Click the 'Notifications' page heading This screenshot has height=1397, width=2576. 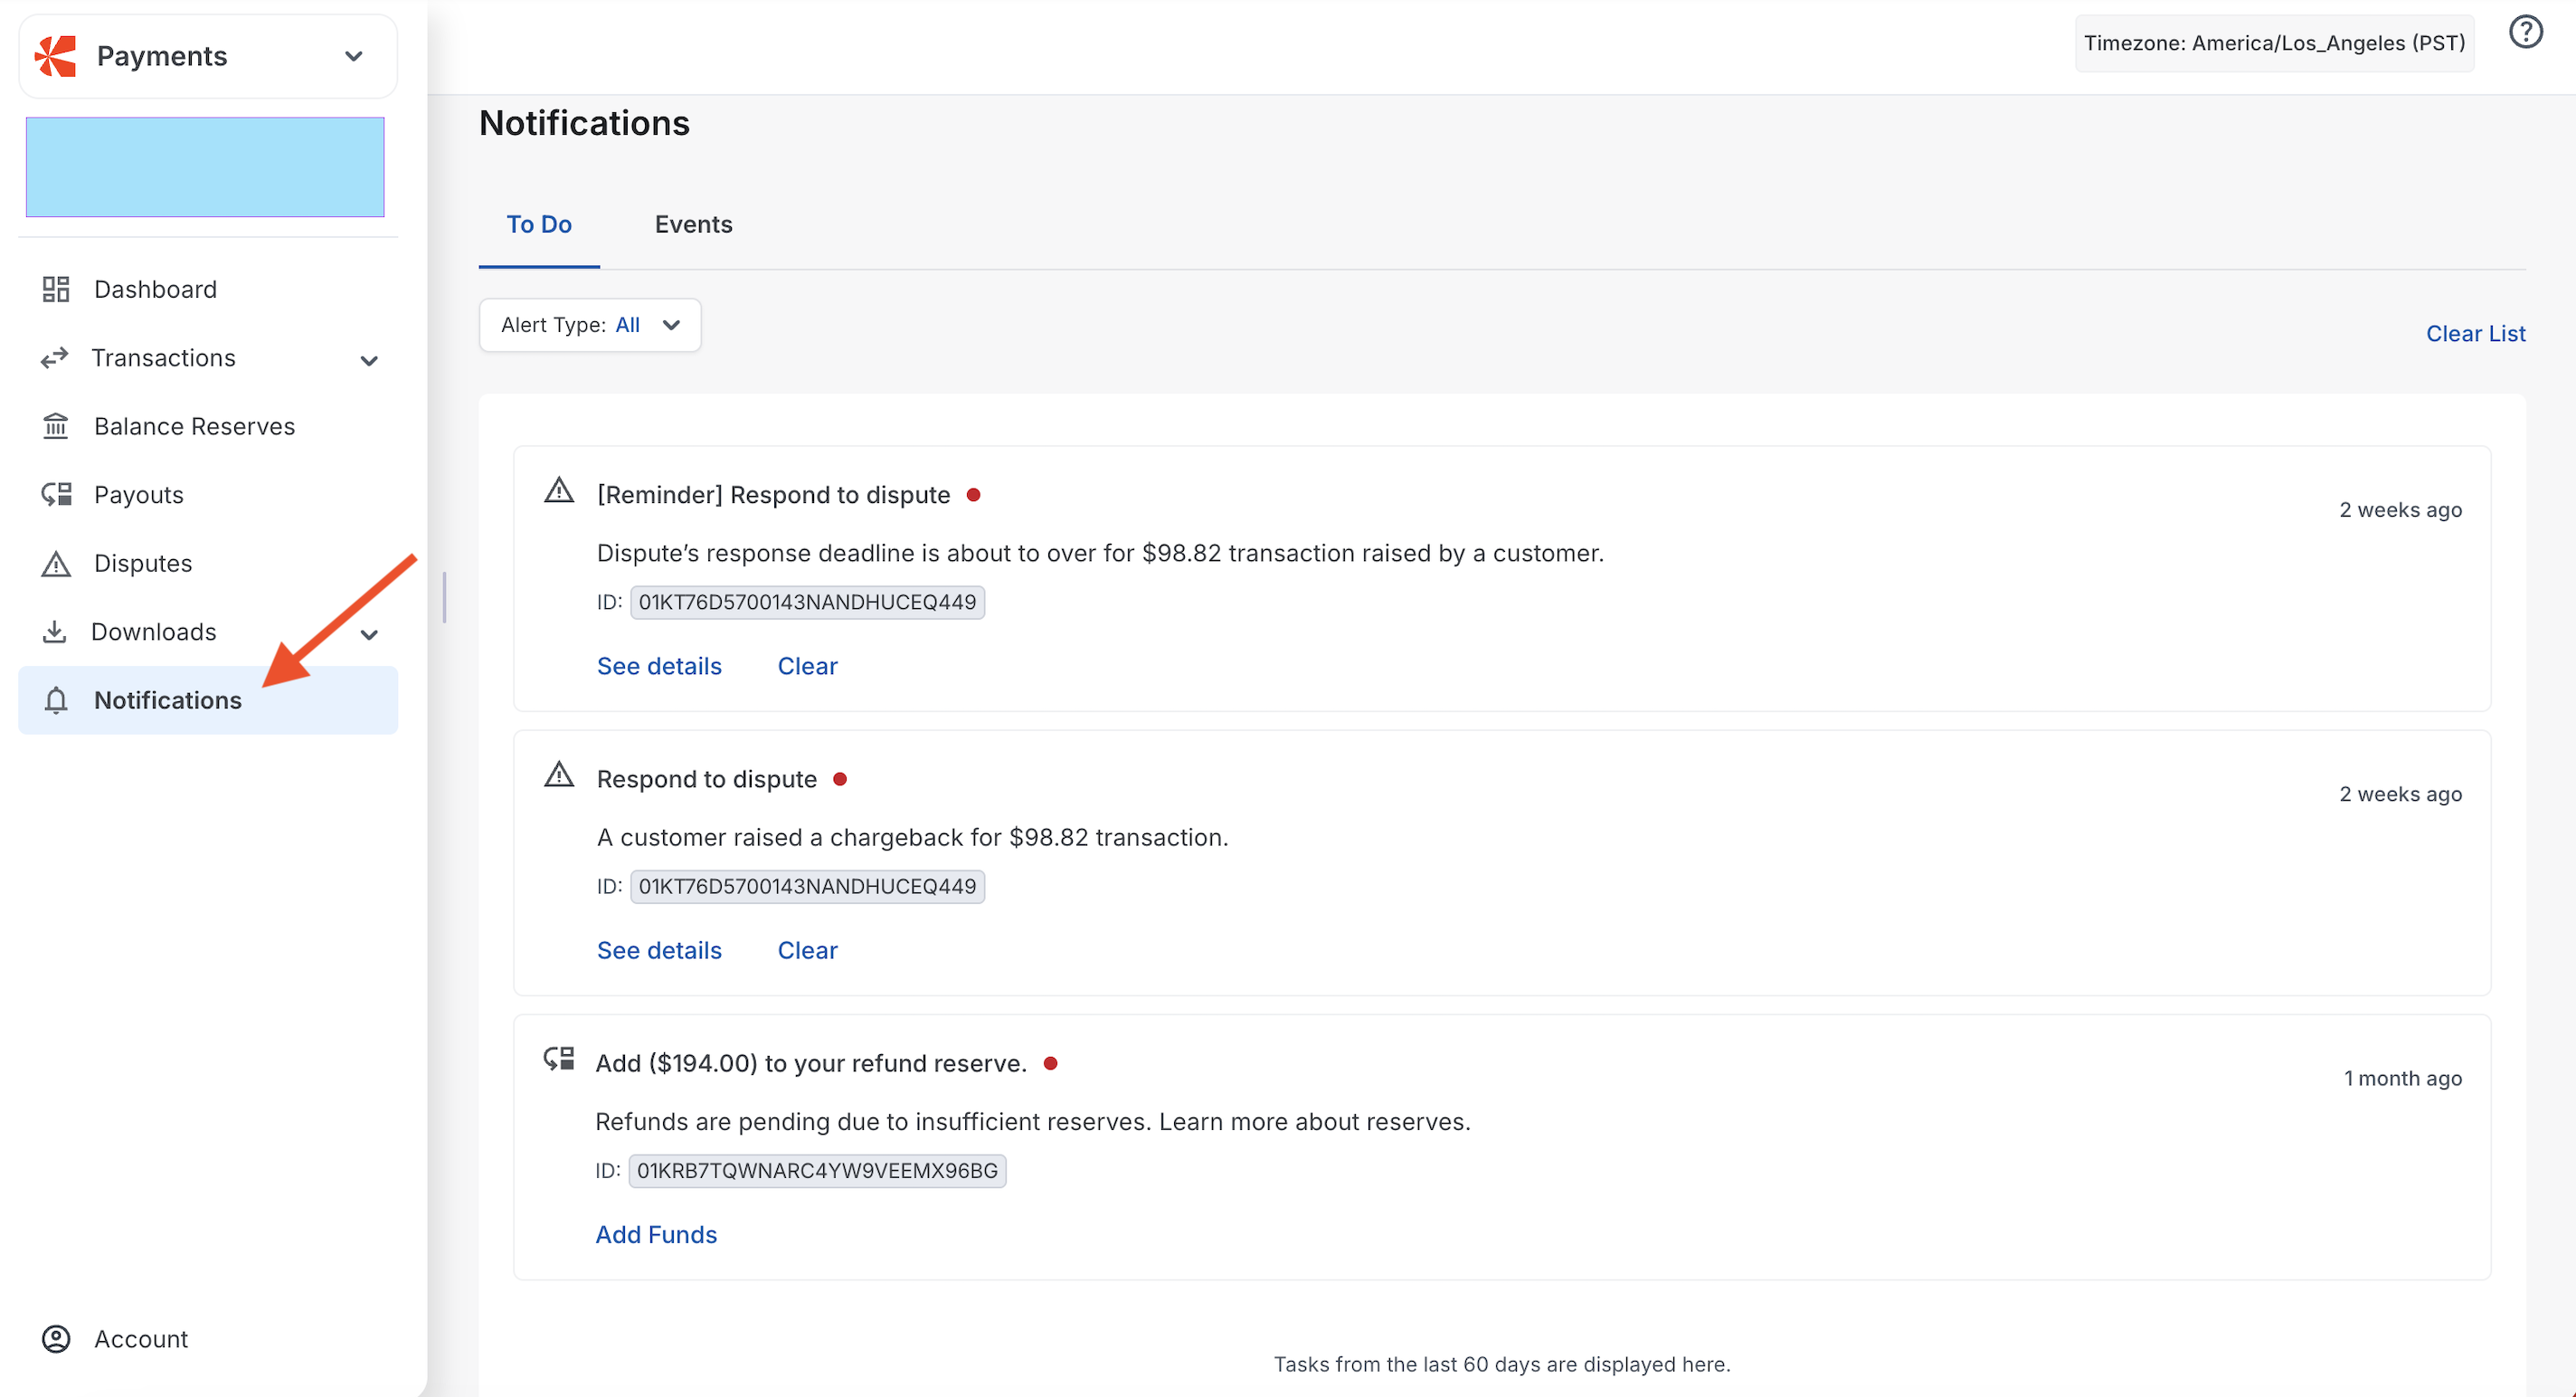click(x=584, y=123)
